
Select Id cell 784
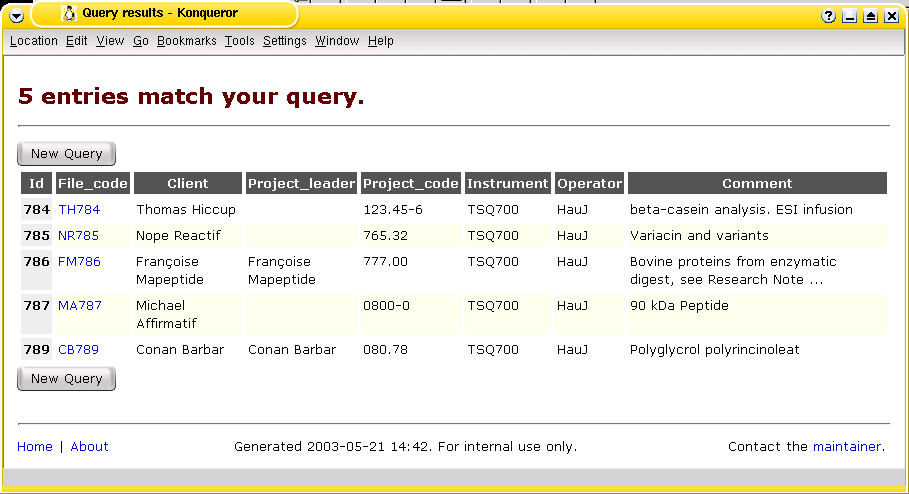(x=37, y=209)
